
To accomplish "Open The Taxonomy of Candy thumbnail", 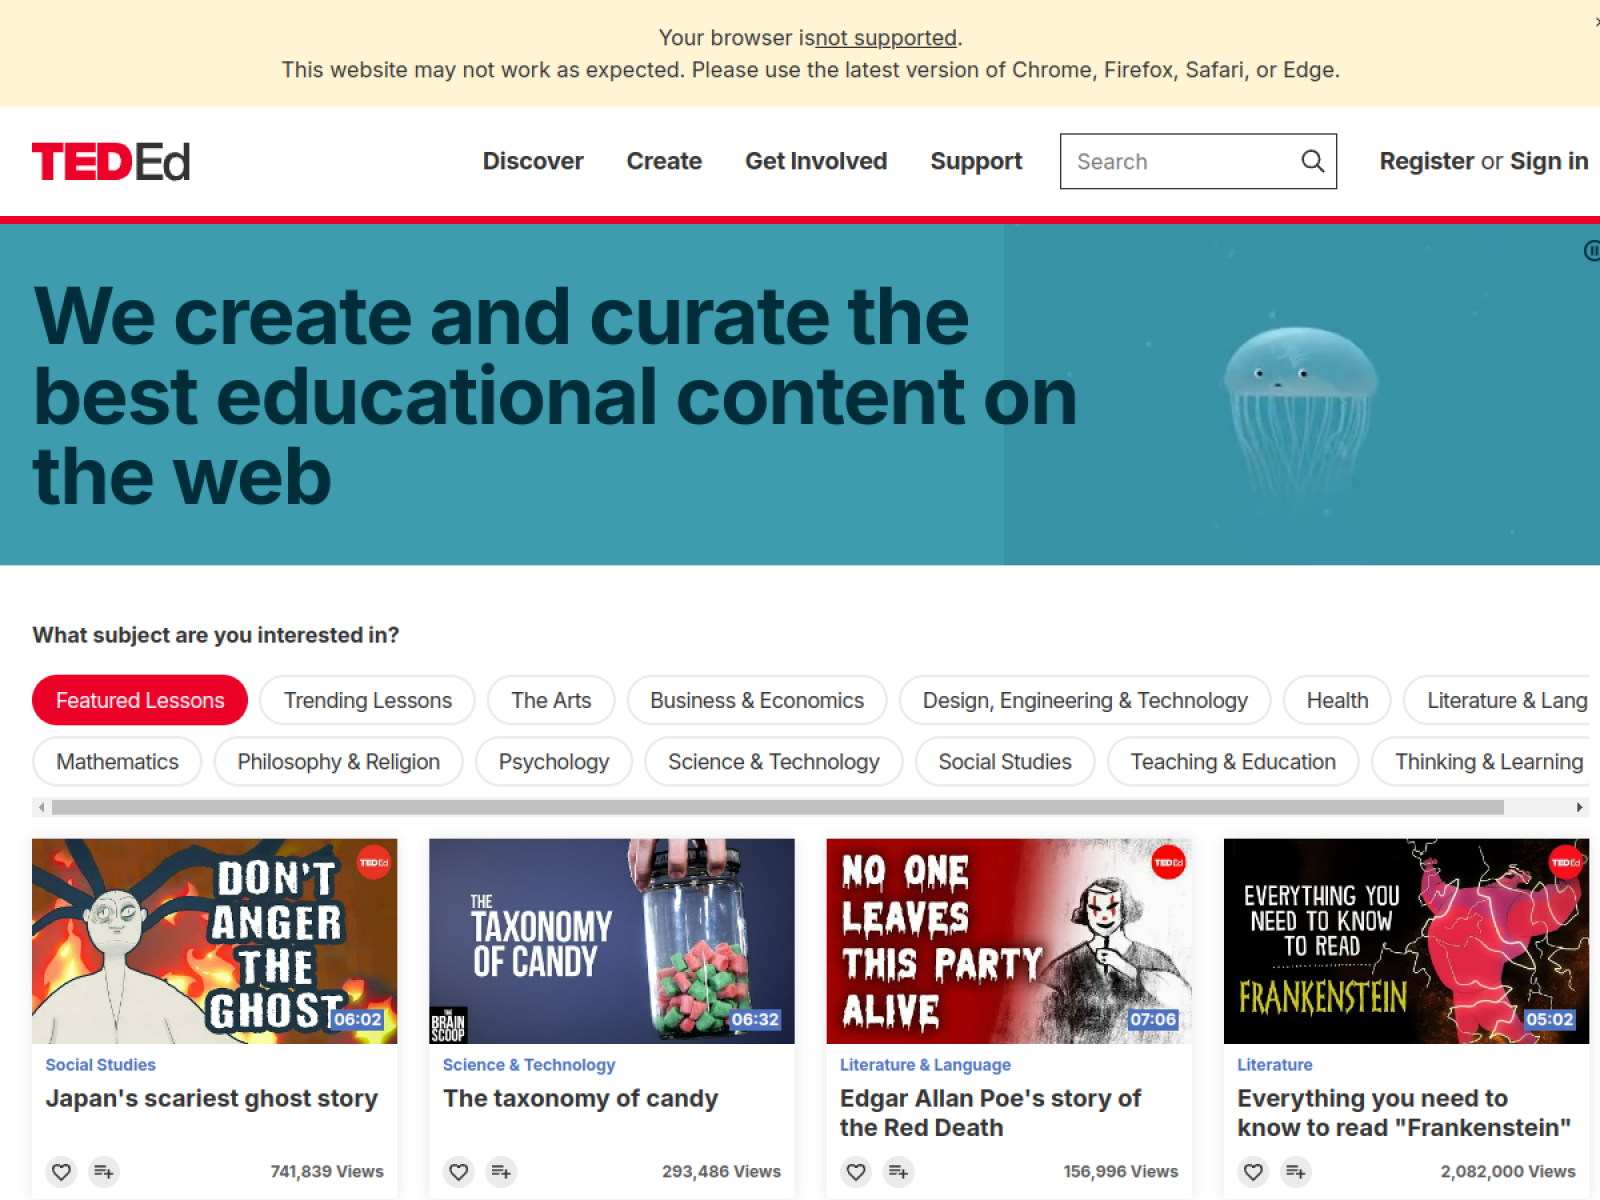I will 611,941.
